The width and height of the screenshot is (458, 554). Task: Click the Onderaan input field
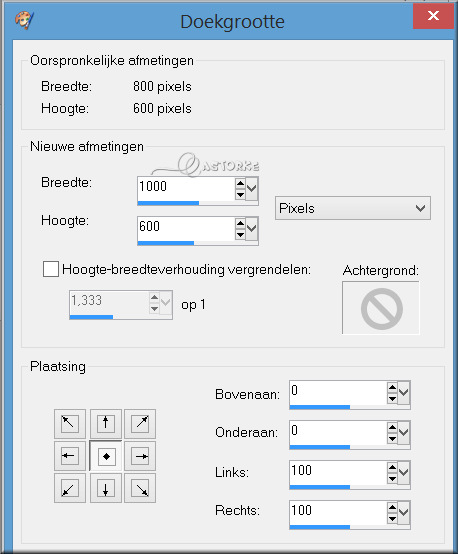pyautogui.click(x=338, y=432)
